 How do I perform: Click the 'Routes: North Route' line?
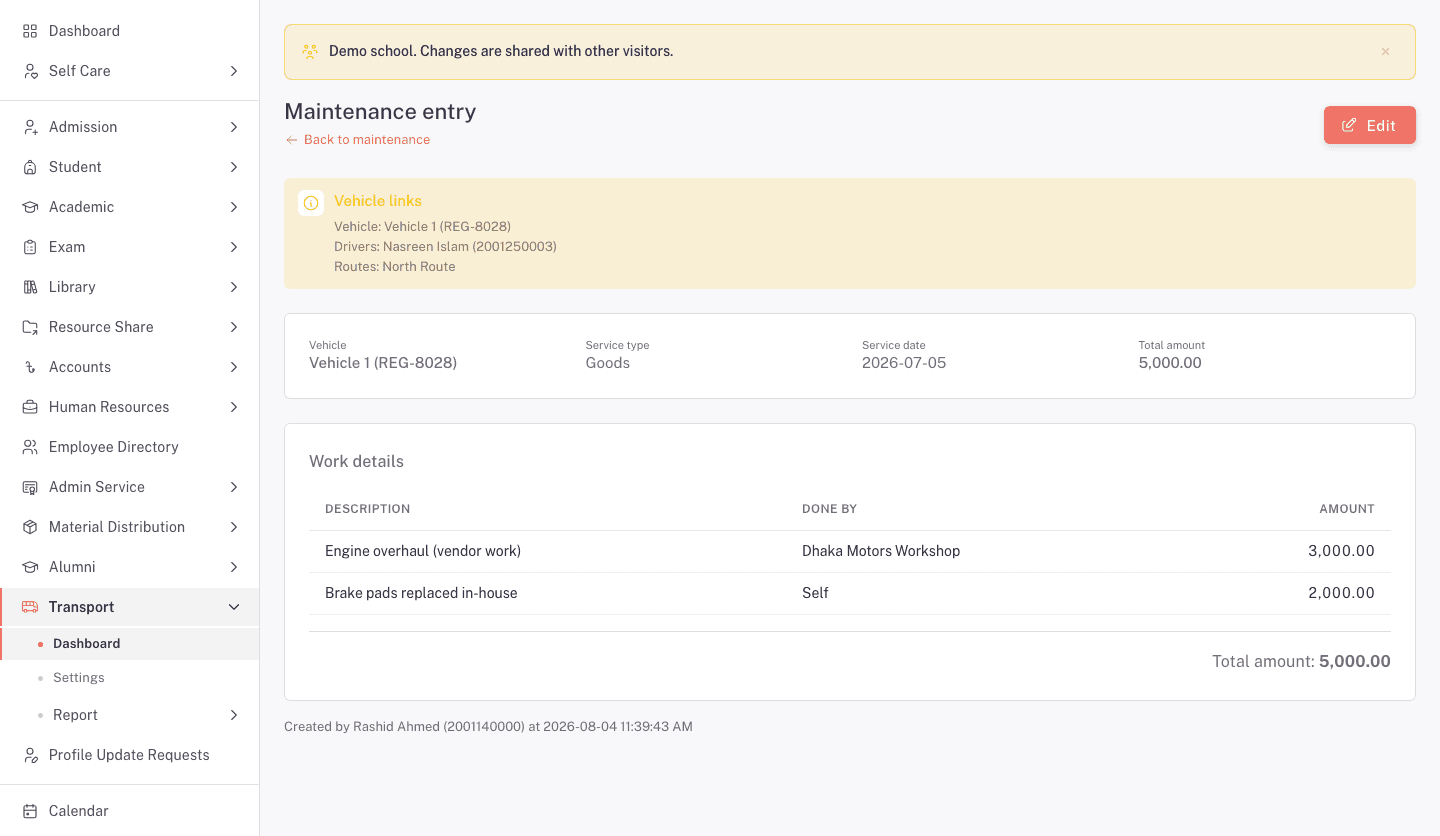395,267
